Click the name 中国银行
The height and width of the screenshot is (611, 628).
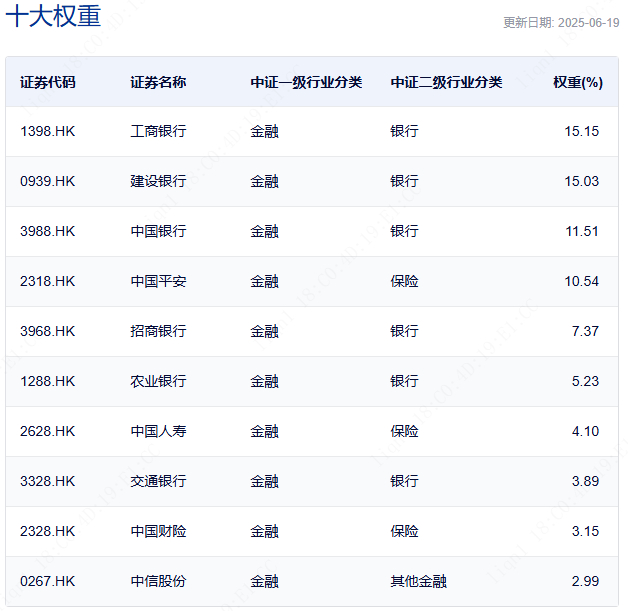(x=158, y=231)
